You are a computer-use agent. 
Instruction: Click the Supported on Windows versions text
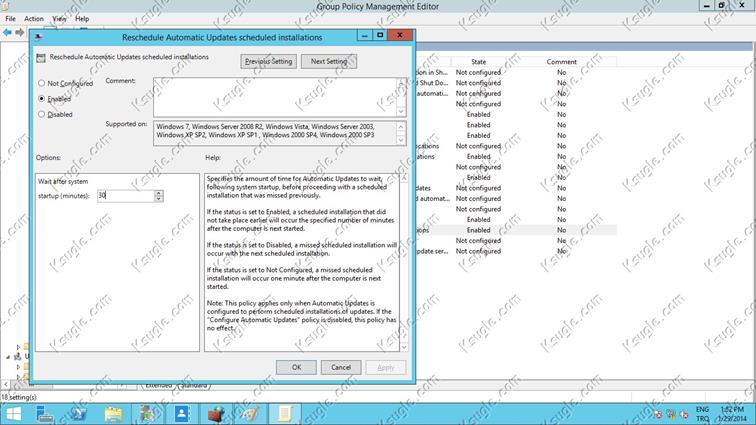(x=265, y=131)
